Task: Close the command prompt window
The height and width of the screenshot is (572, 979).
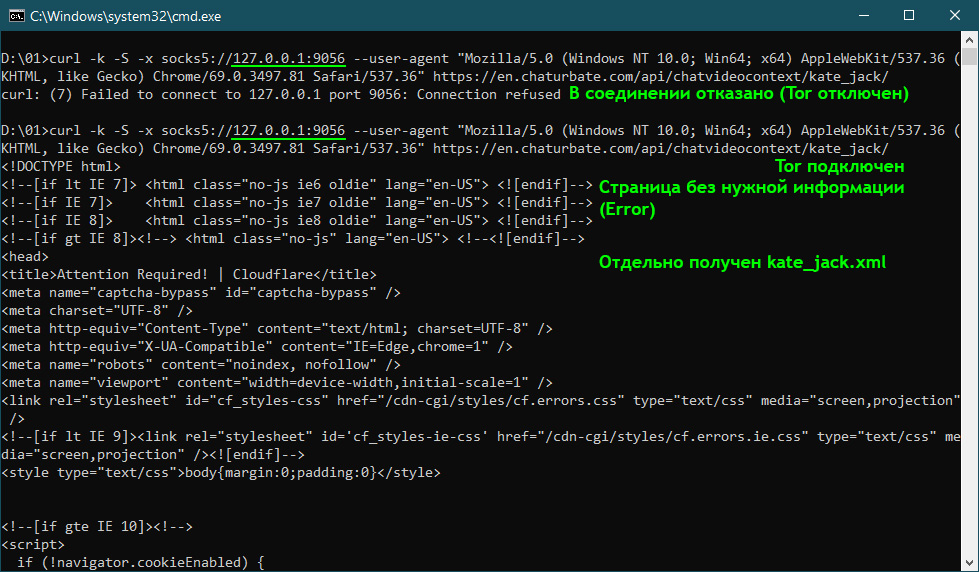Action: (954, 15)
